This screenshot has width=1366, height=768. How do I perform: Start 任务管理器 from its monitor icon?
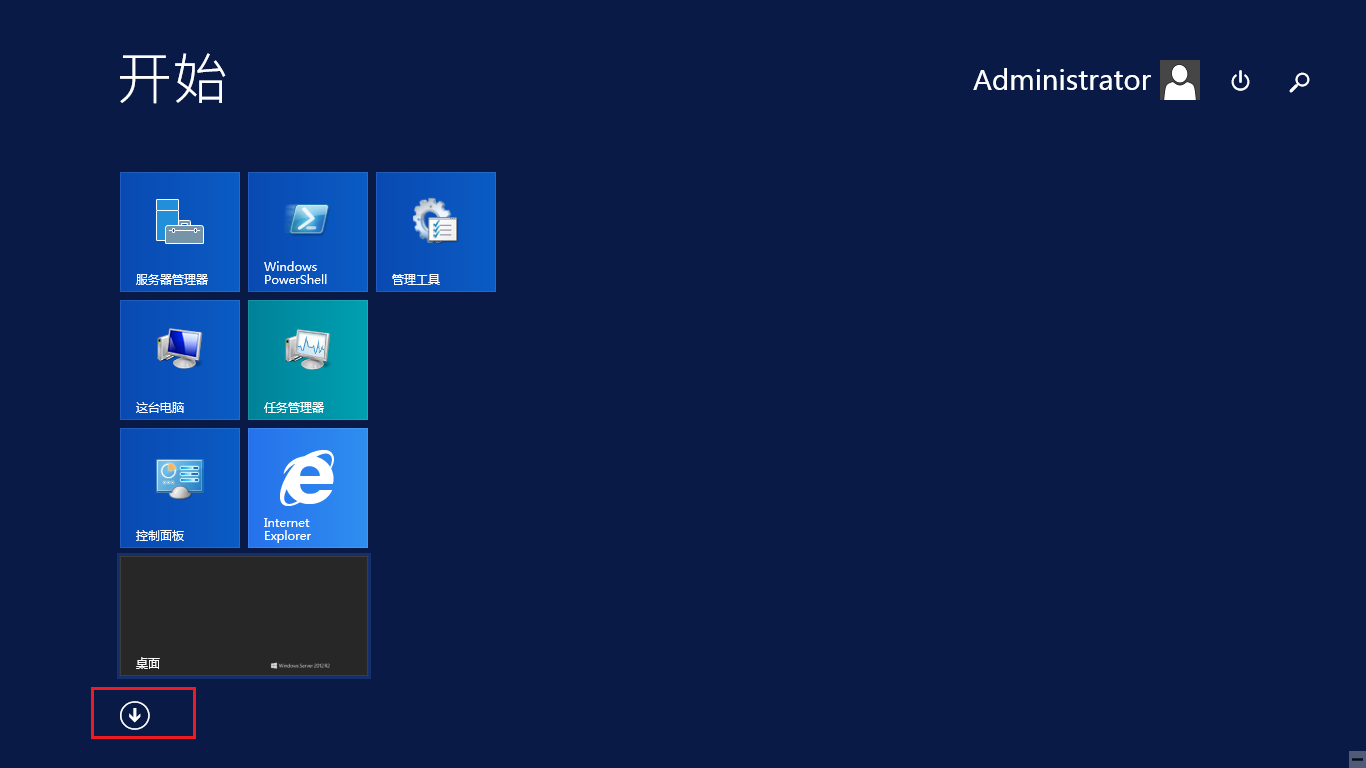(307, 349)
